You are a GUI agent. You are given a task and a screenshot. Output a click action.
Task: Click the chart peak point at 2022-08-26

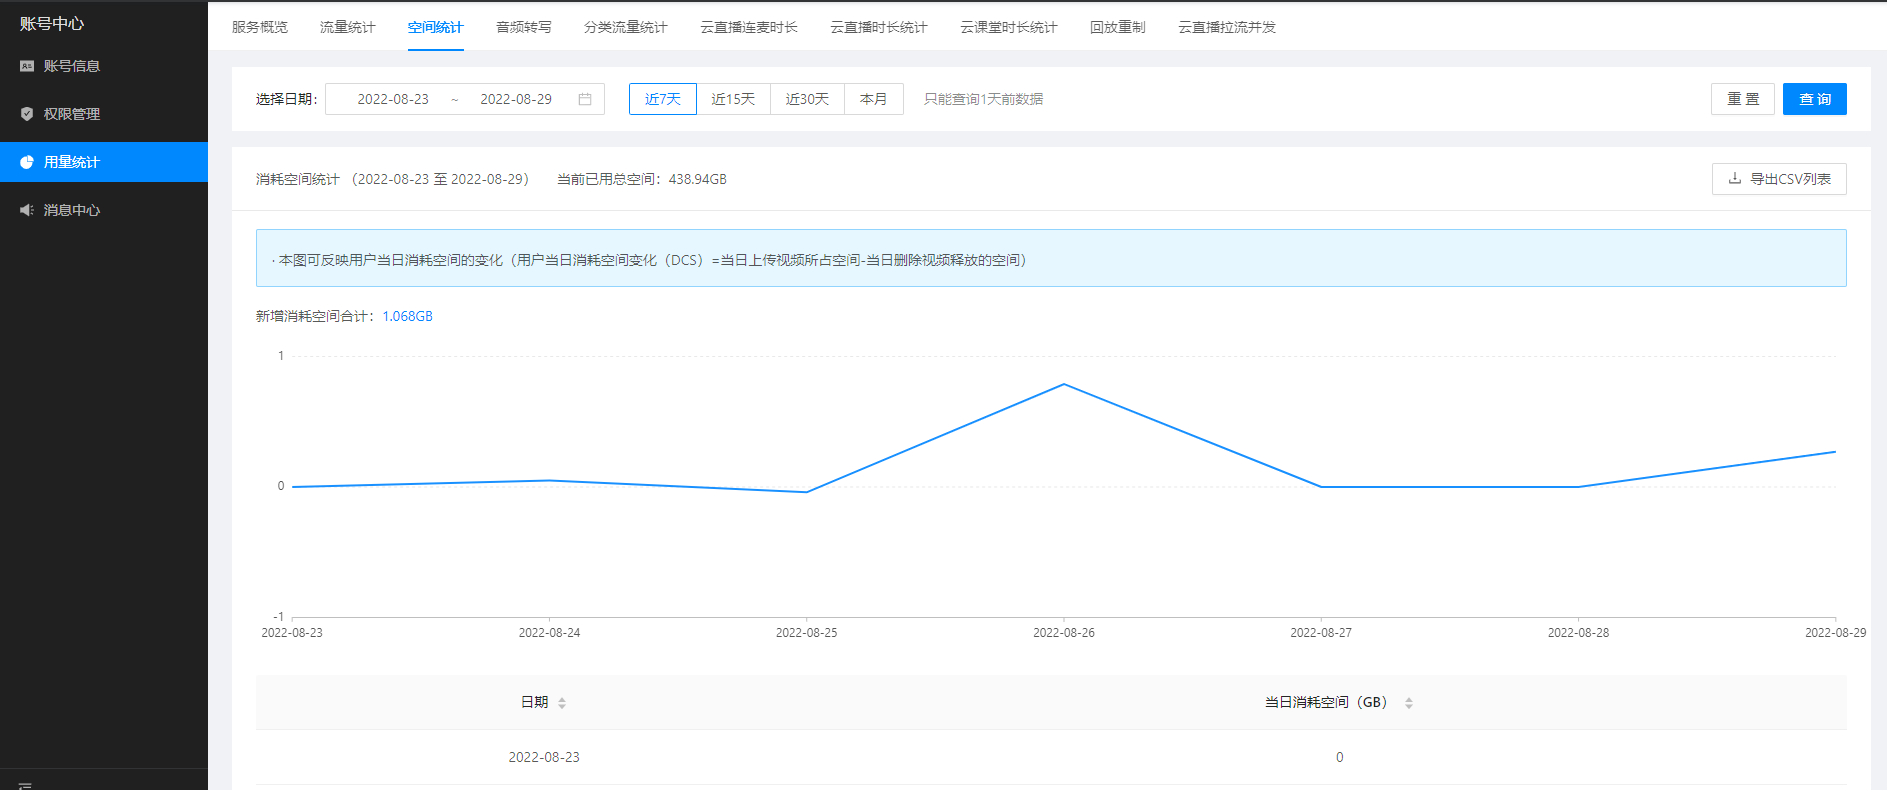[x=1064, y=384]
